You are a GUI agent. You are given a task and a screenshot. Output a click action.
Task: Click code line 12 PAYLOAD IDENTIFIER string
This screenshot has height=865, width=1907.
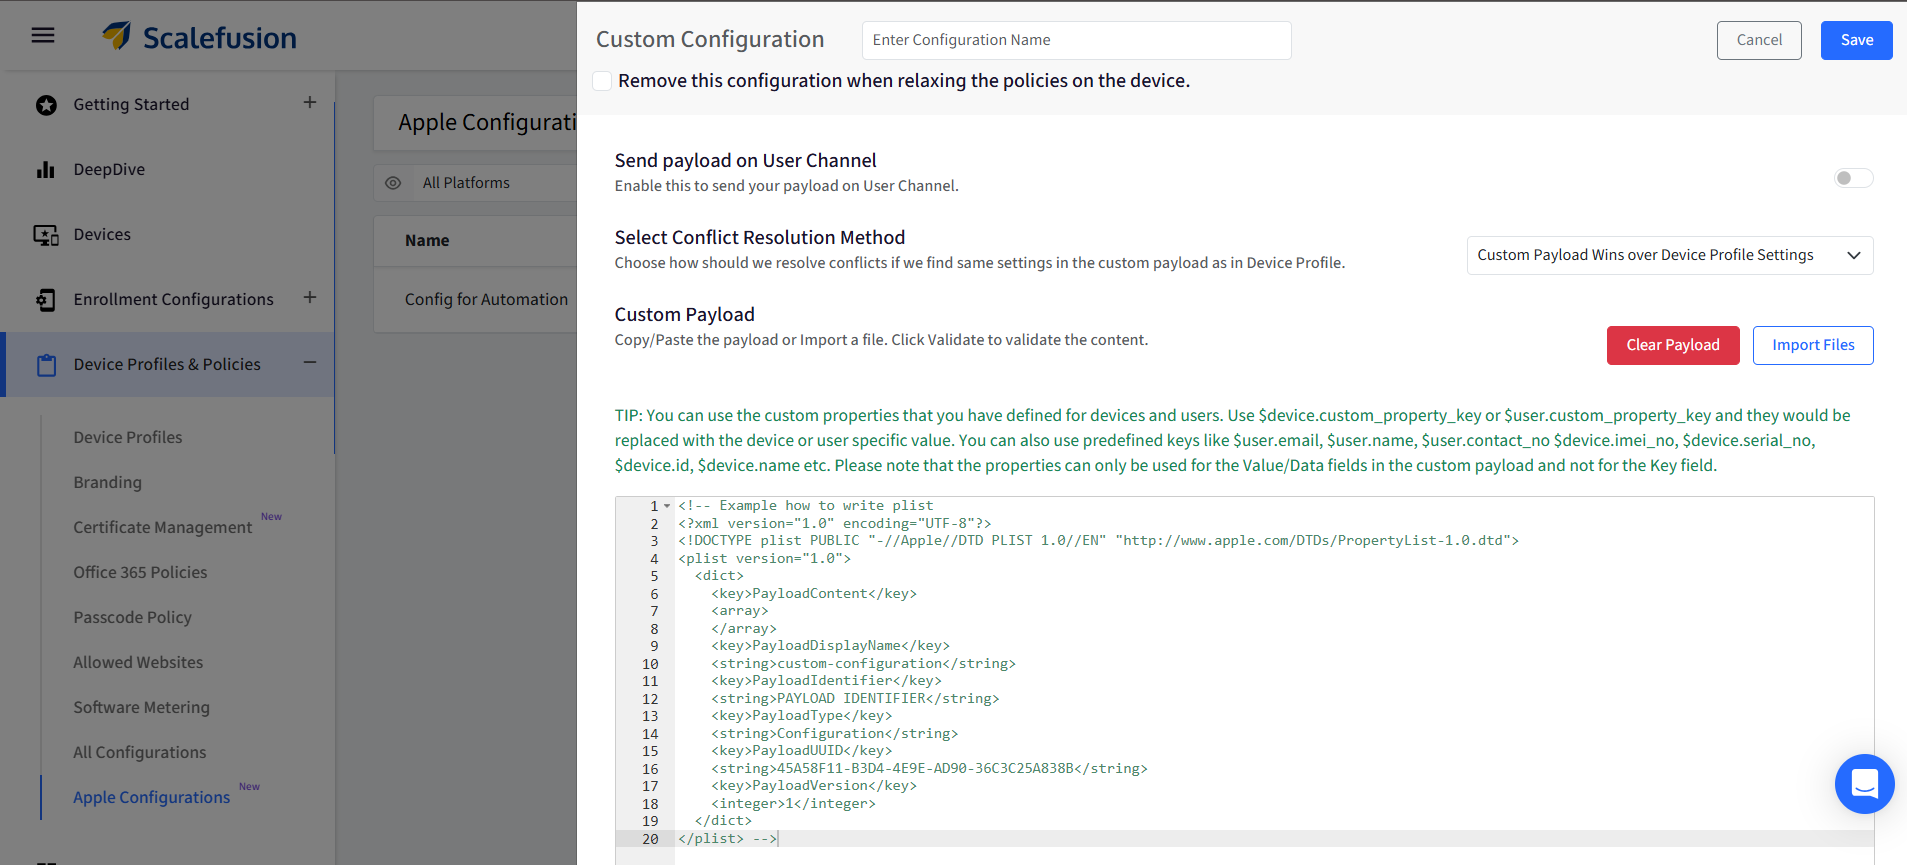855,699
